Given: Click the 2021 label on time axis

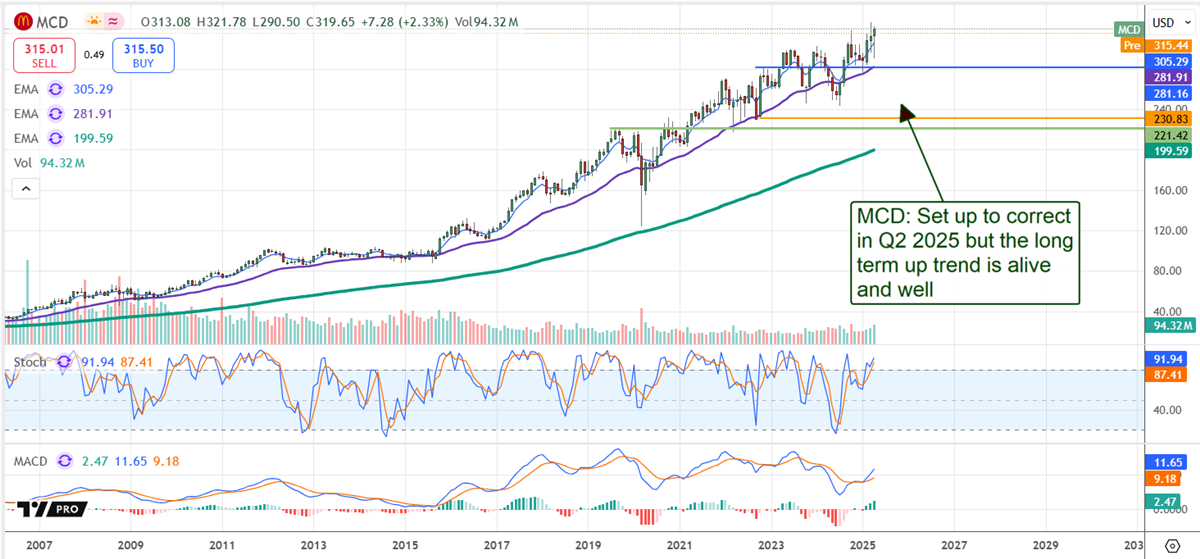Looking at the screenshot, I should tap(679, 546).
